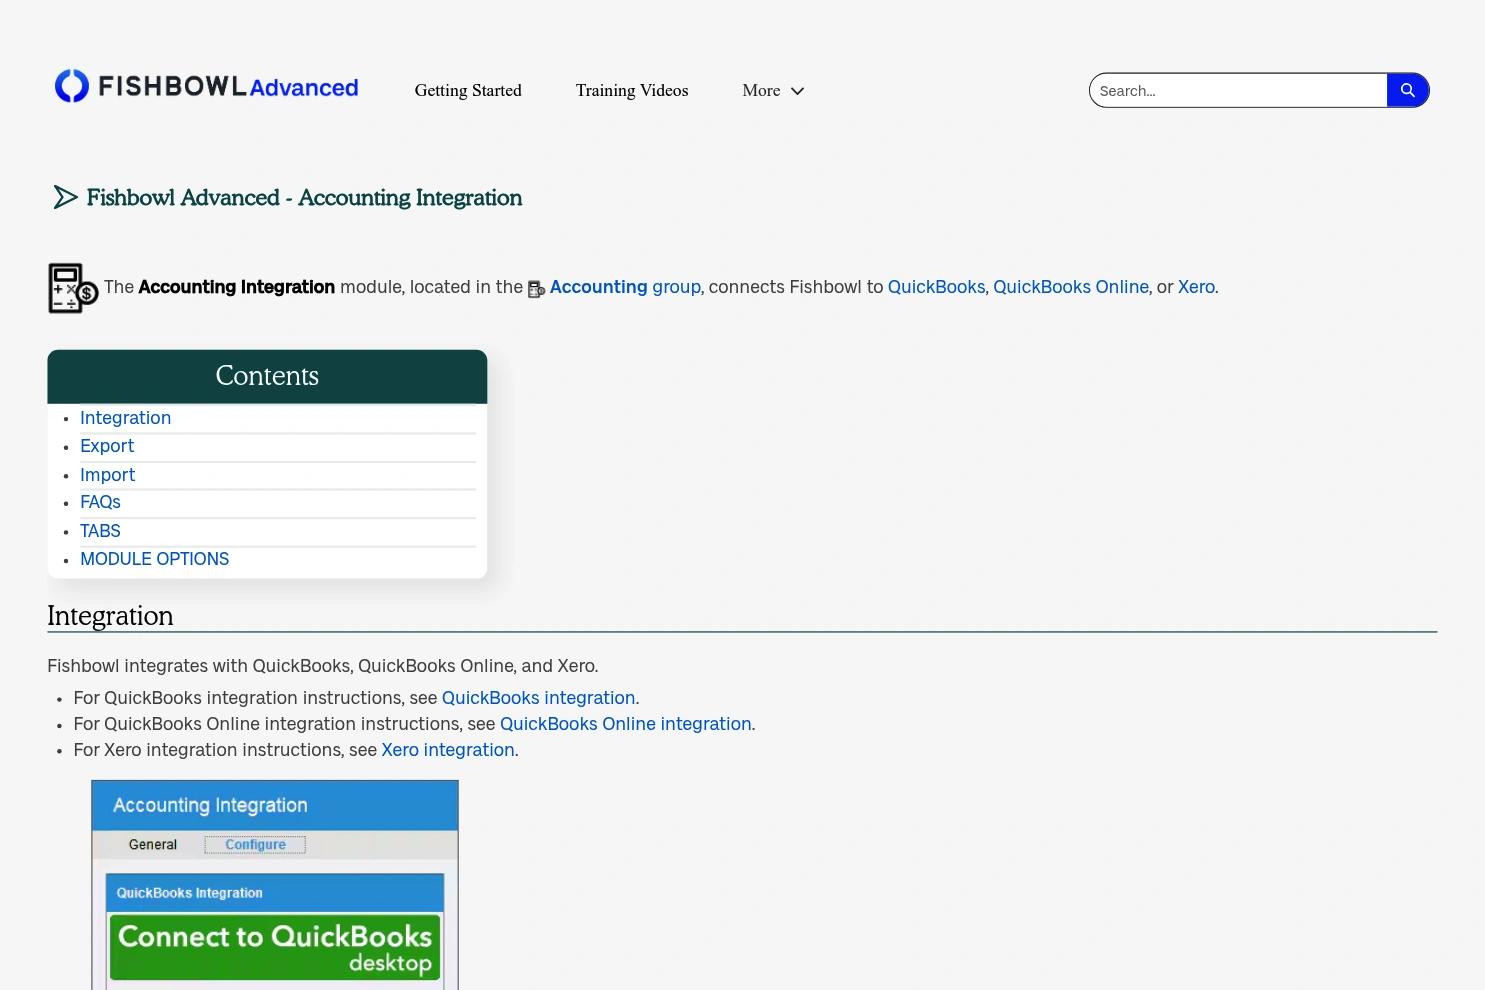The width and height of the screenshot is (1485, 990).
Task: Jump to Import in the Contents list
Action: pyautogui.click(x=107, y=475)
